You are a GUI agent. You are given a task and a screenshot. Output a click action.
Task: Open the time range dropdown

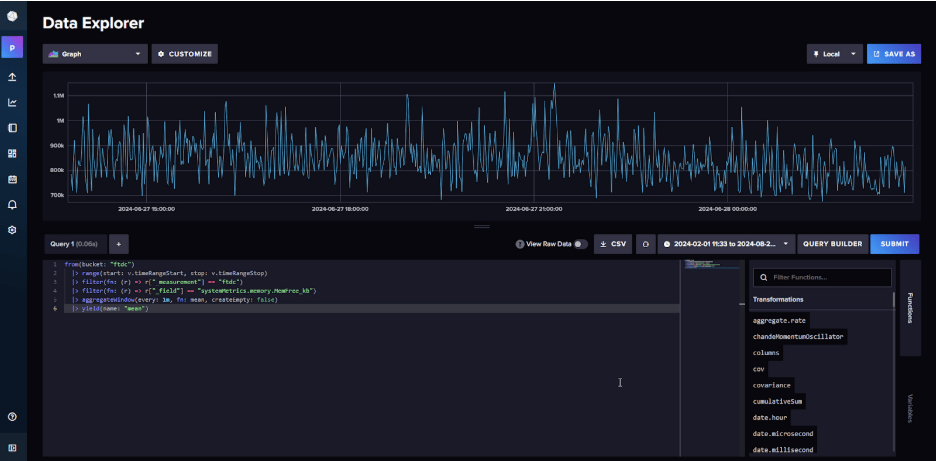pos(726,244)
